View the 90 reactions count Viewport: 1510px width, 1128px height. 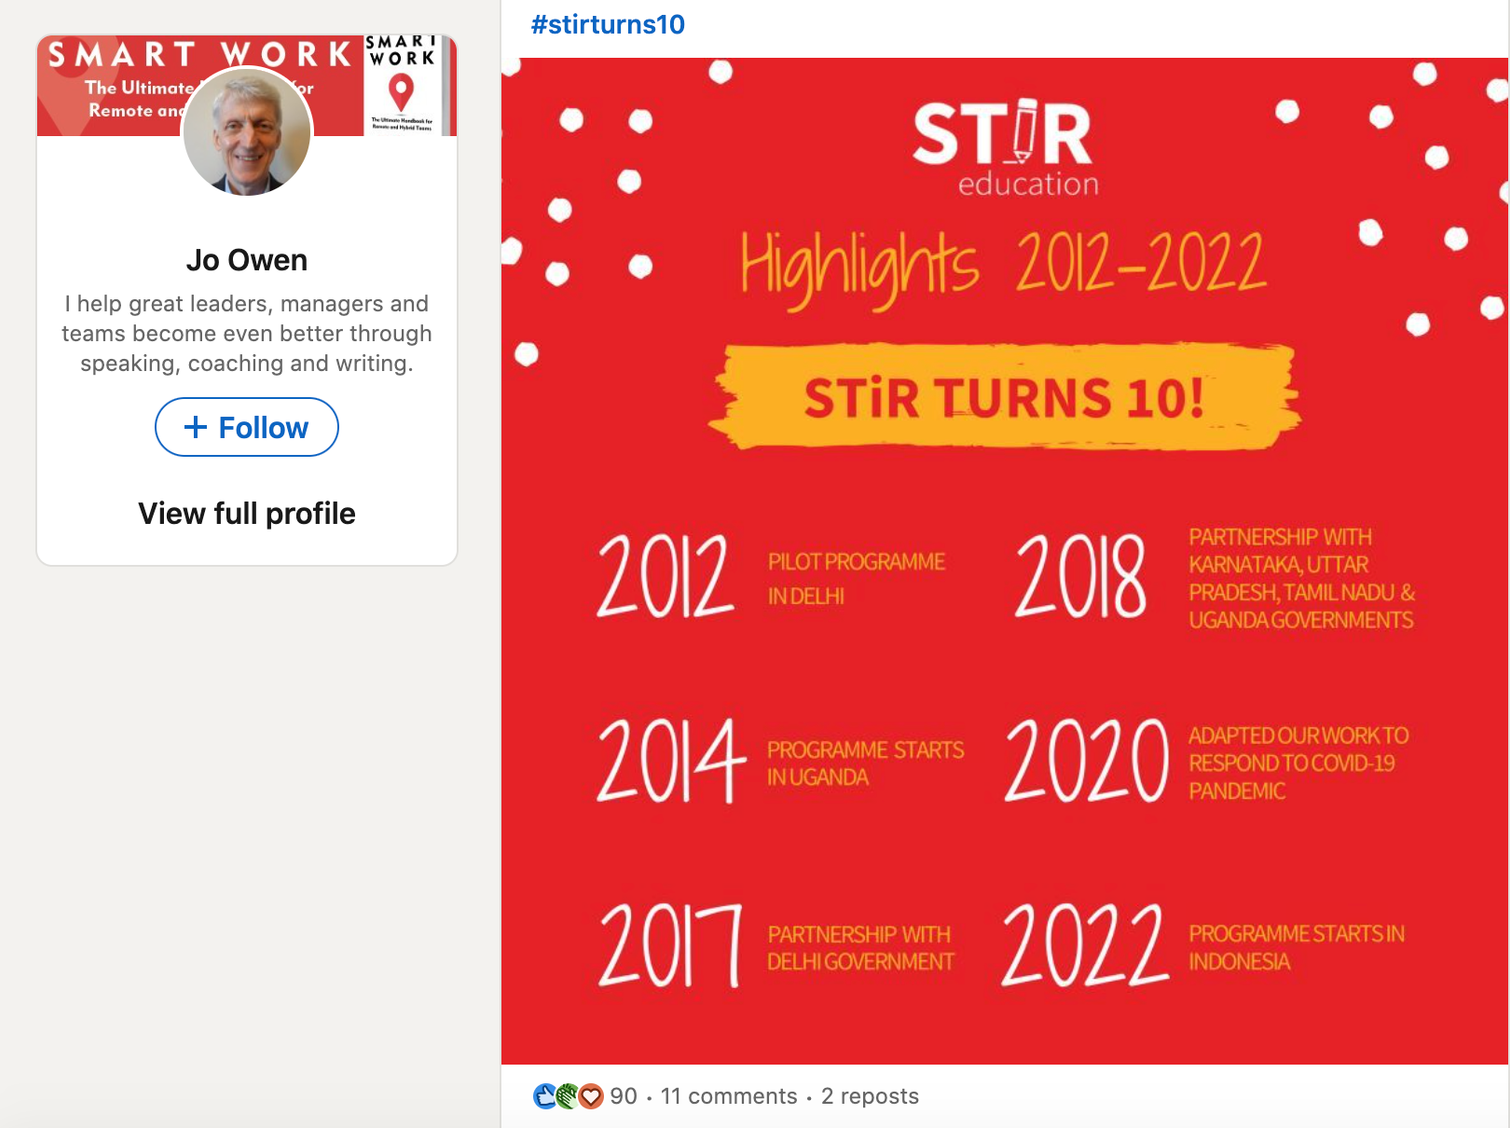623,1096
